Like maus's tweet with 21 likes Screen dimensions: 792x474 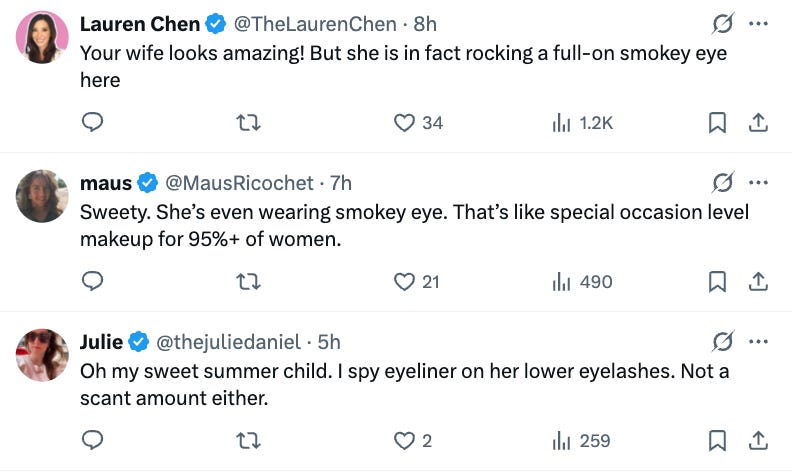pyautogui.click(x=404, y=282)
